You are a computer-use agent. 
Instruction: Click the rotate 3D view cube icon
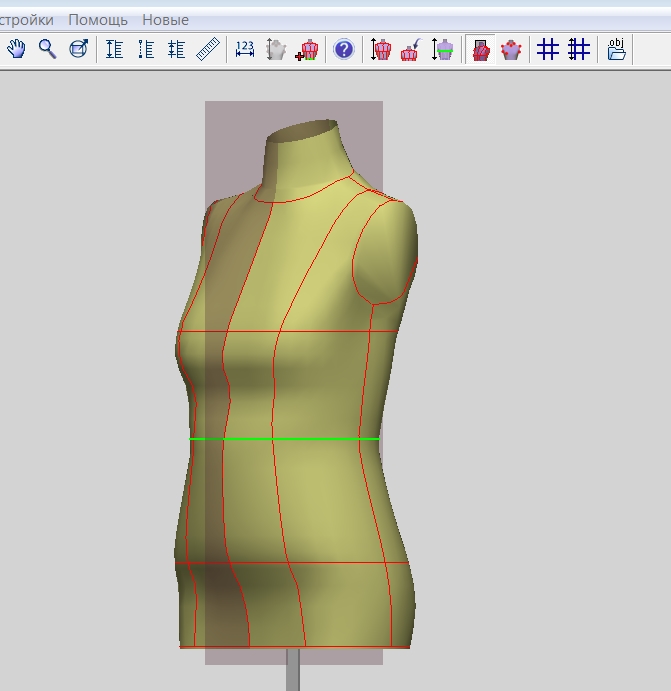tap(79, 49)
